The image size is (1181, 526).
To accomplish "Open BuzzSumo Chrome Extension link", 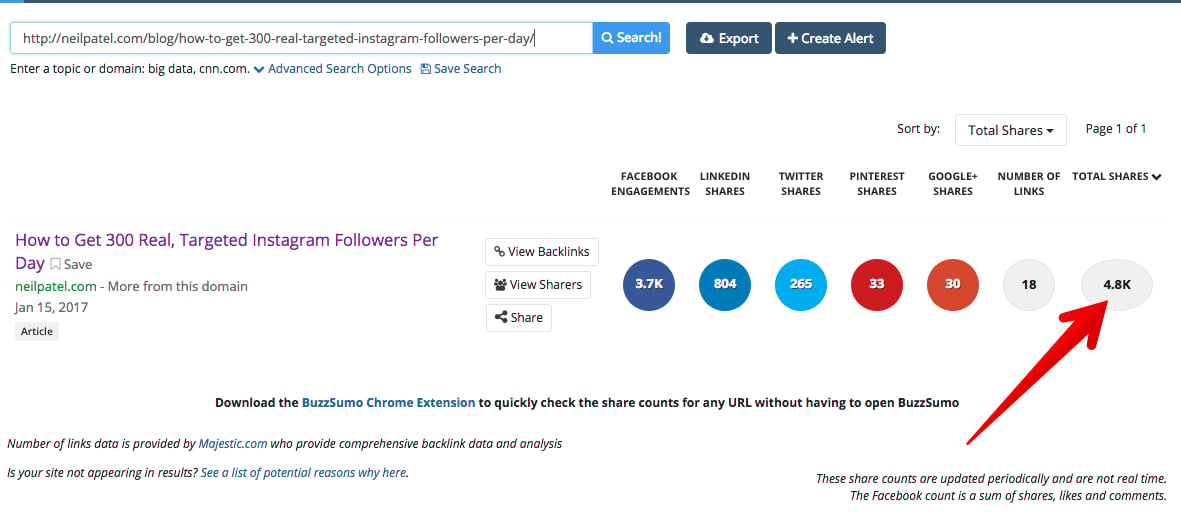I will (389, 402).
